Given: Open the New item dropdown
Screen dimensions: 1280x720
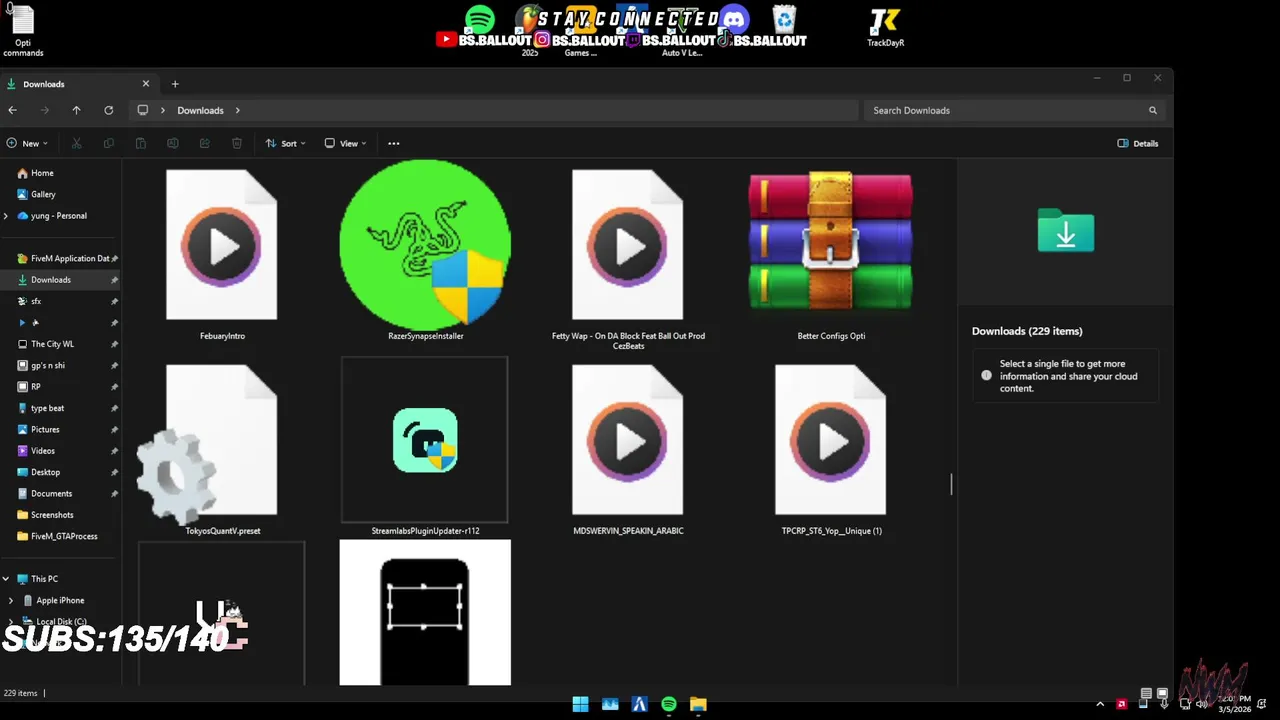Looking at the screenshot, I should click(x=27, y=143).
